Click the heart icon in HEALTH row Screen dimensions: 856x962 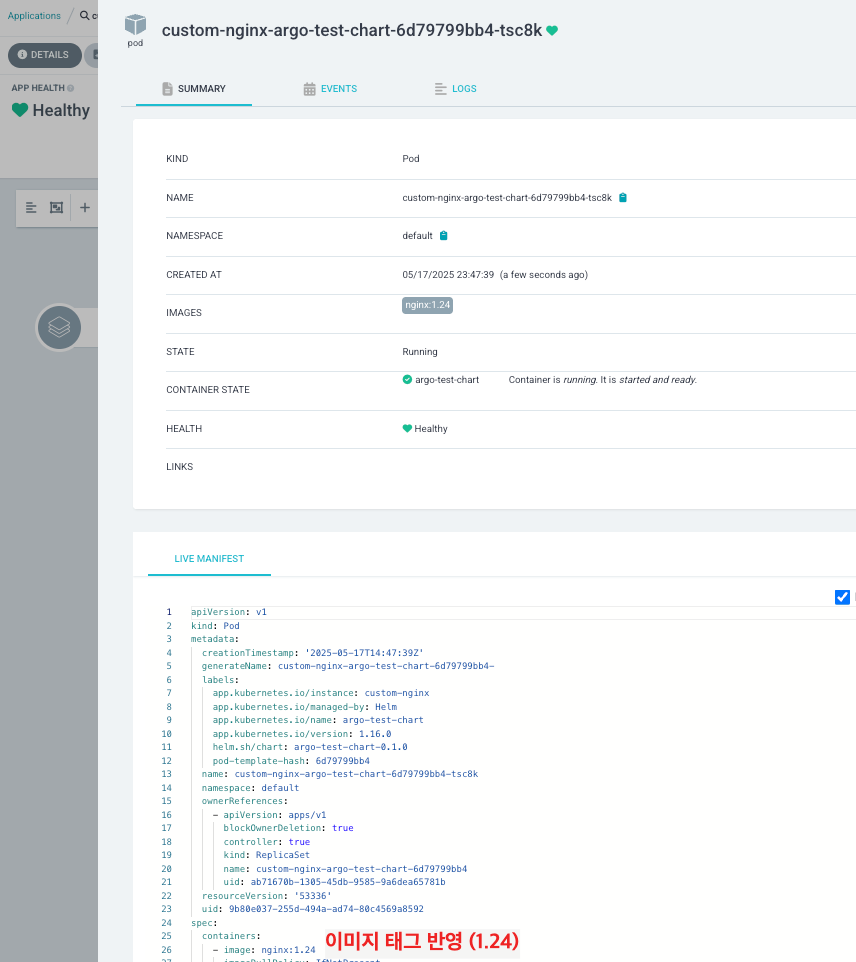point(407,428)
